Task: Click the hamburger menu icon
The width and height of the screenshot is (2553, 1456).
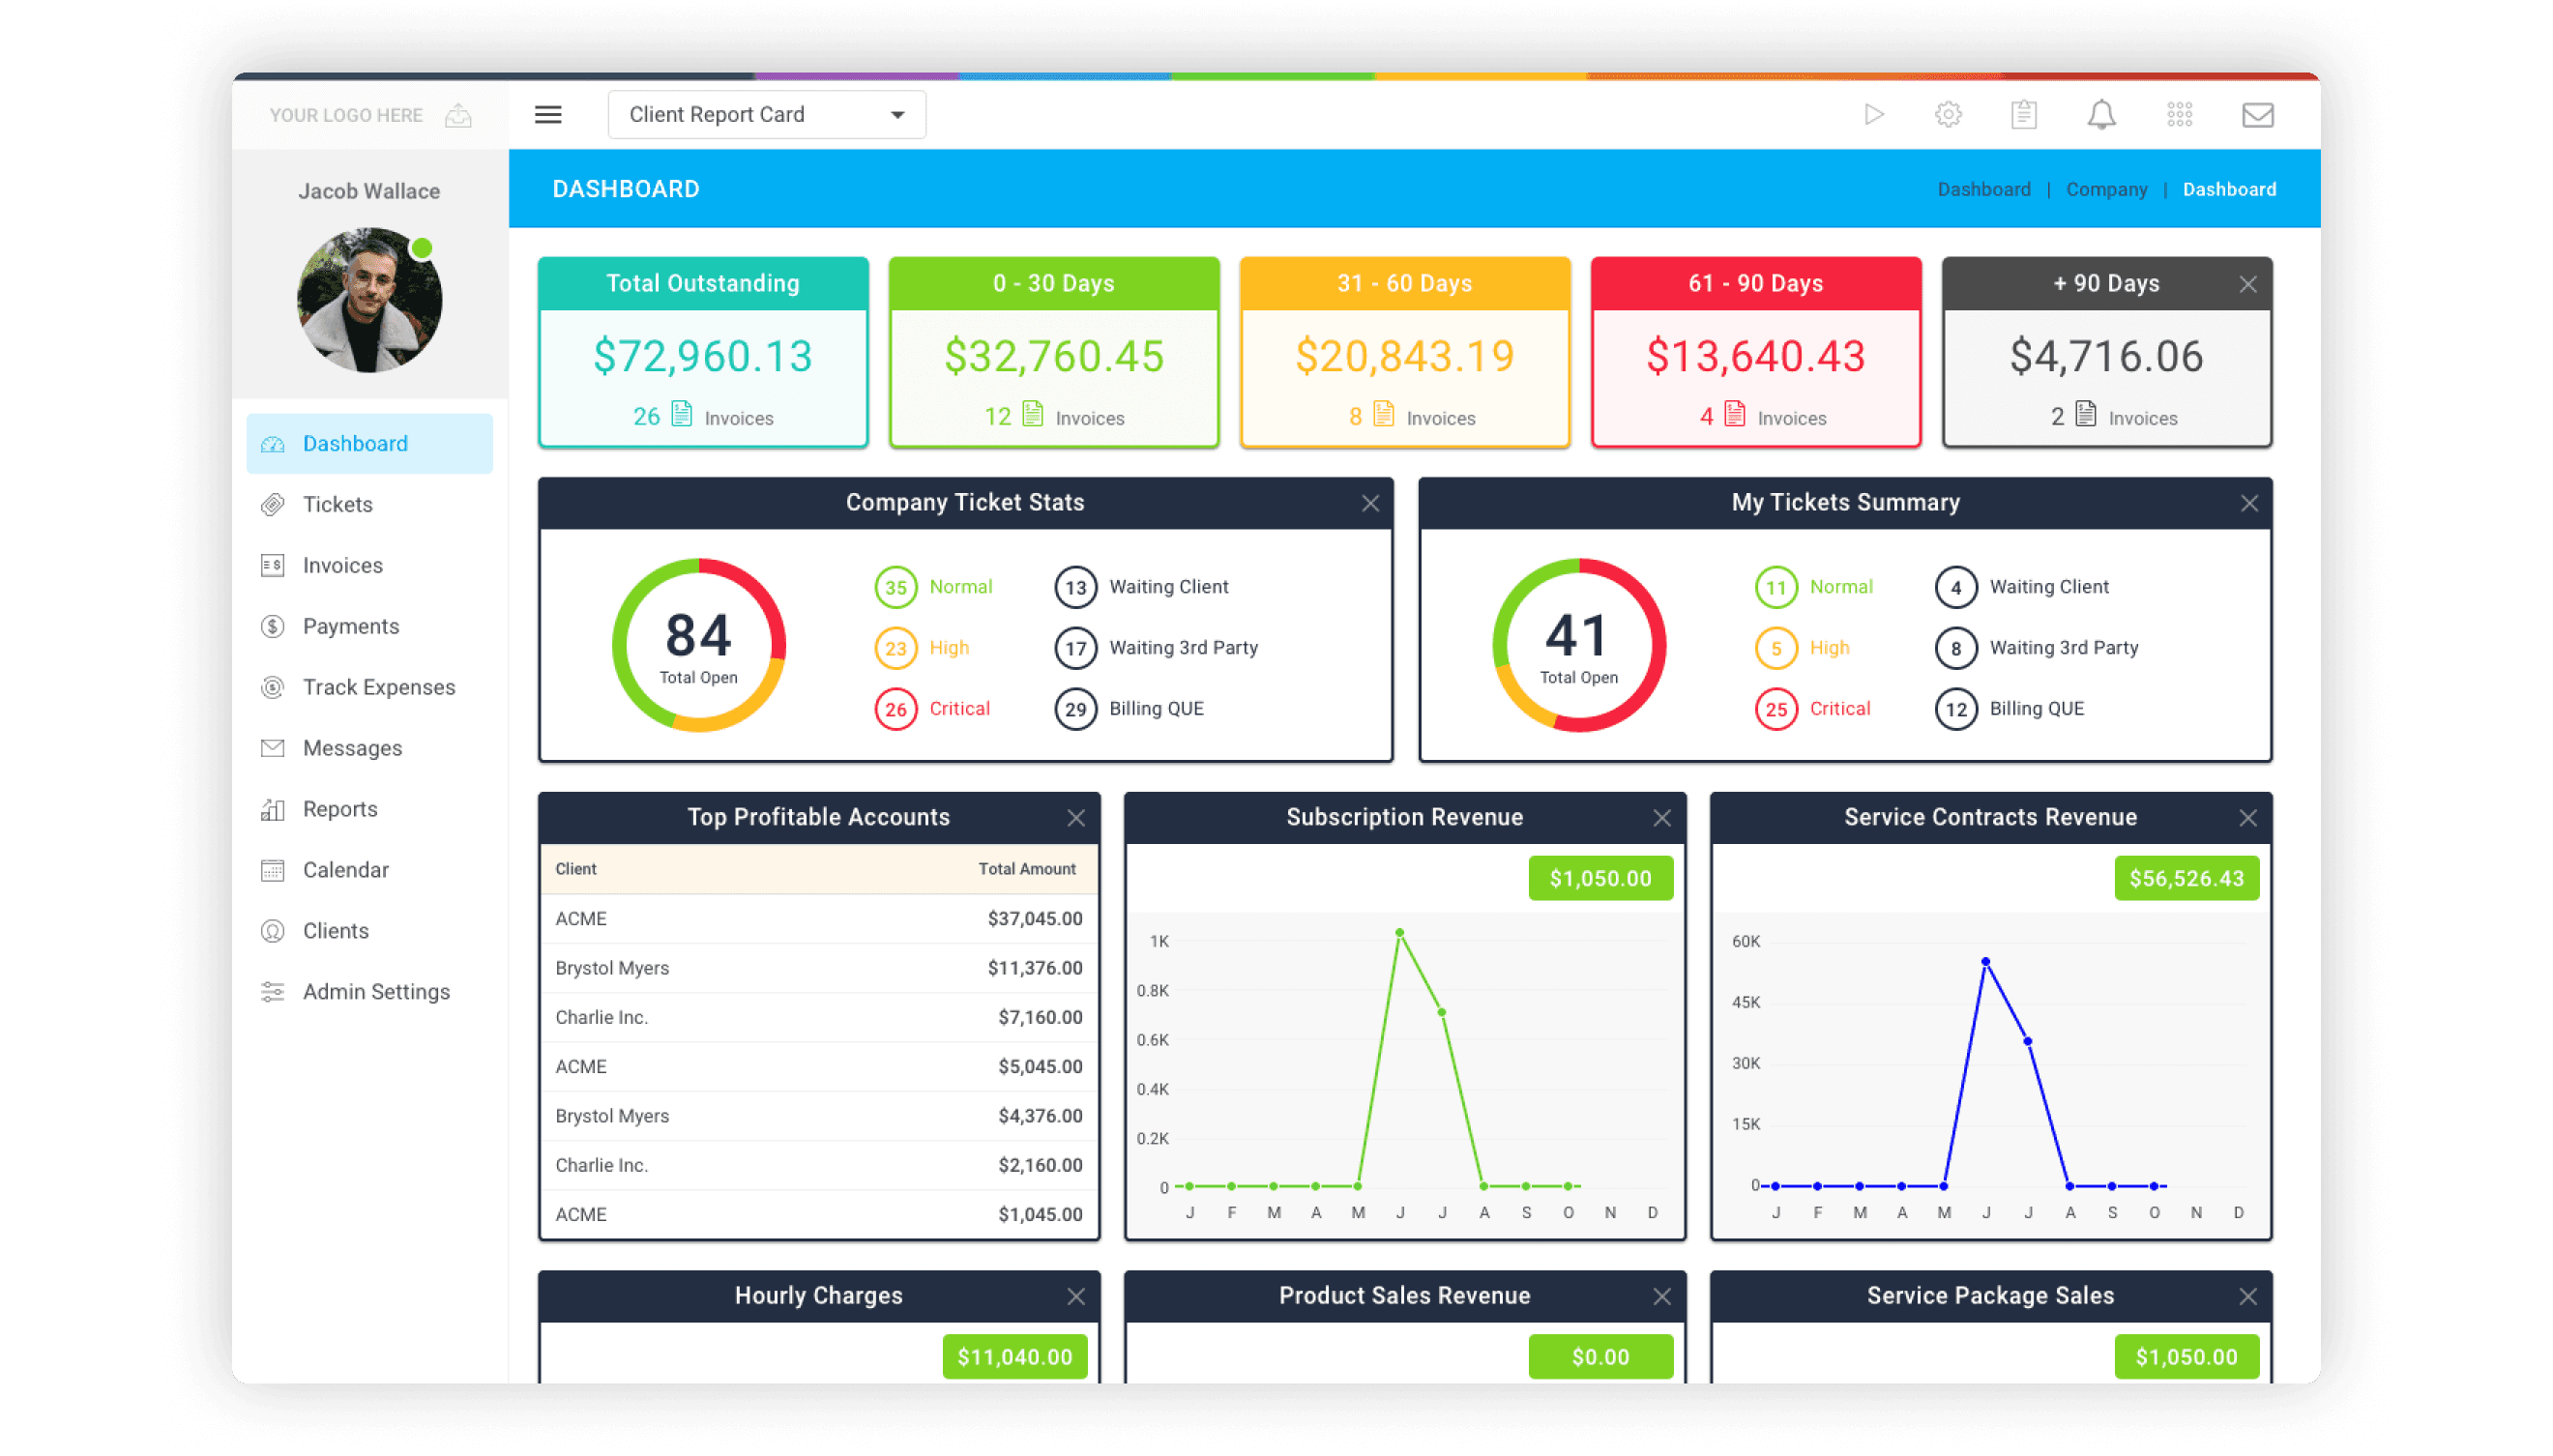Action: 548,115
